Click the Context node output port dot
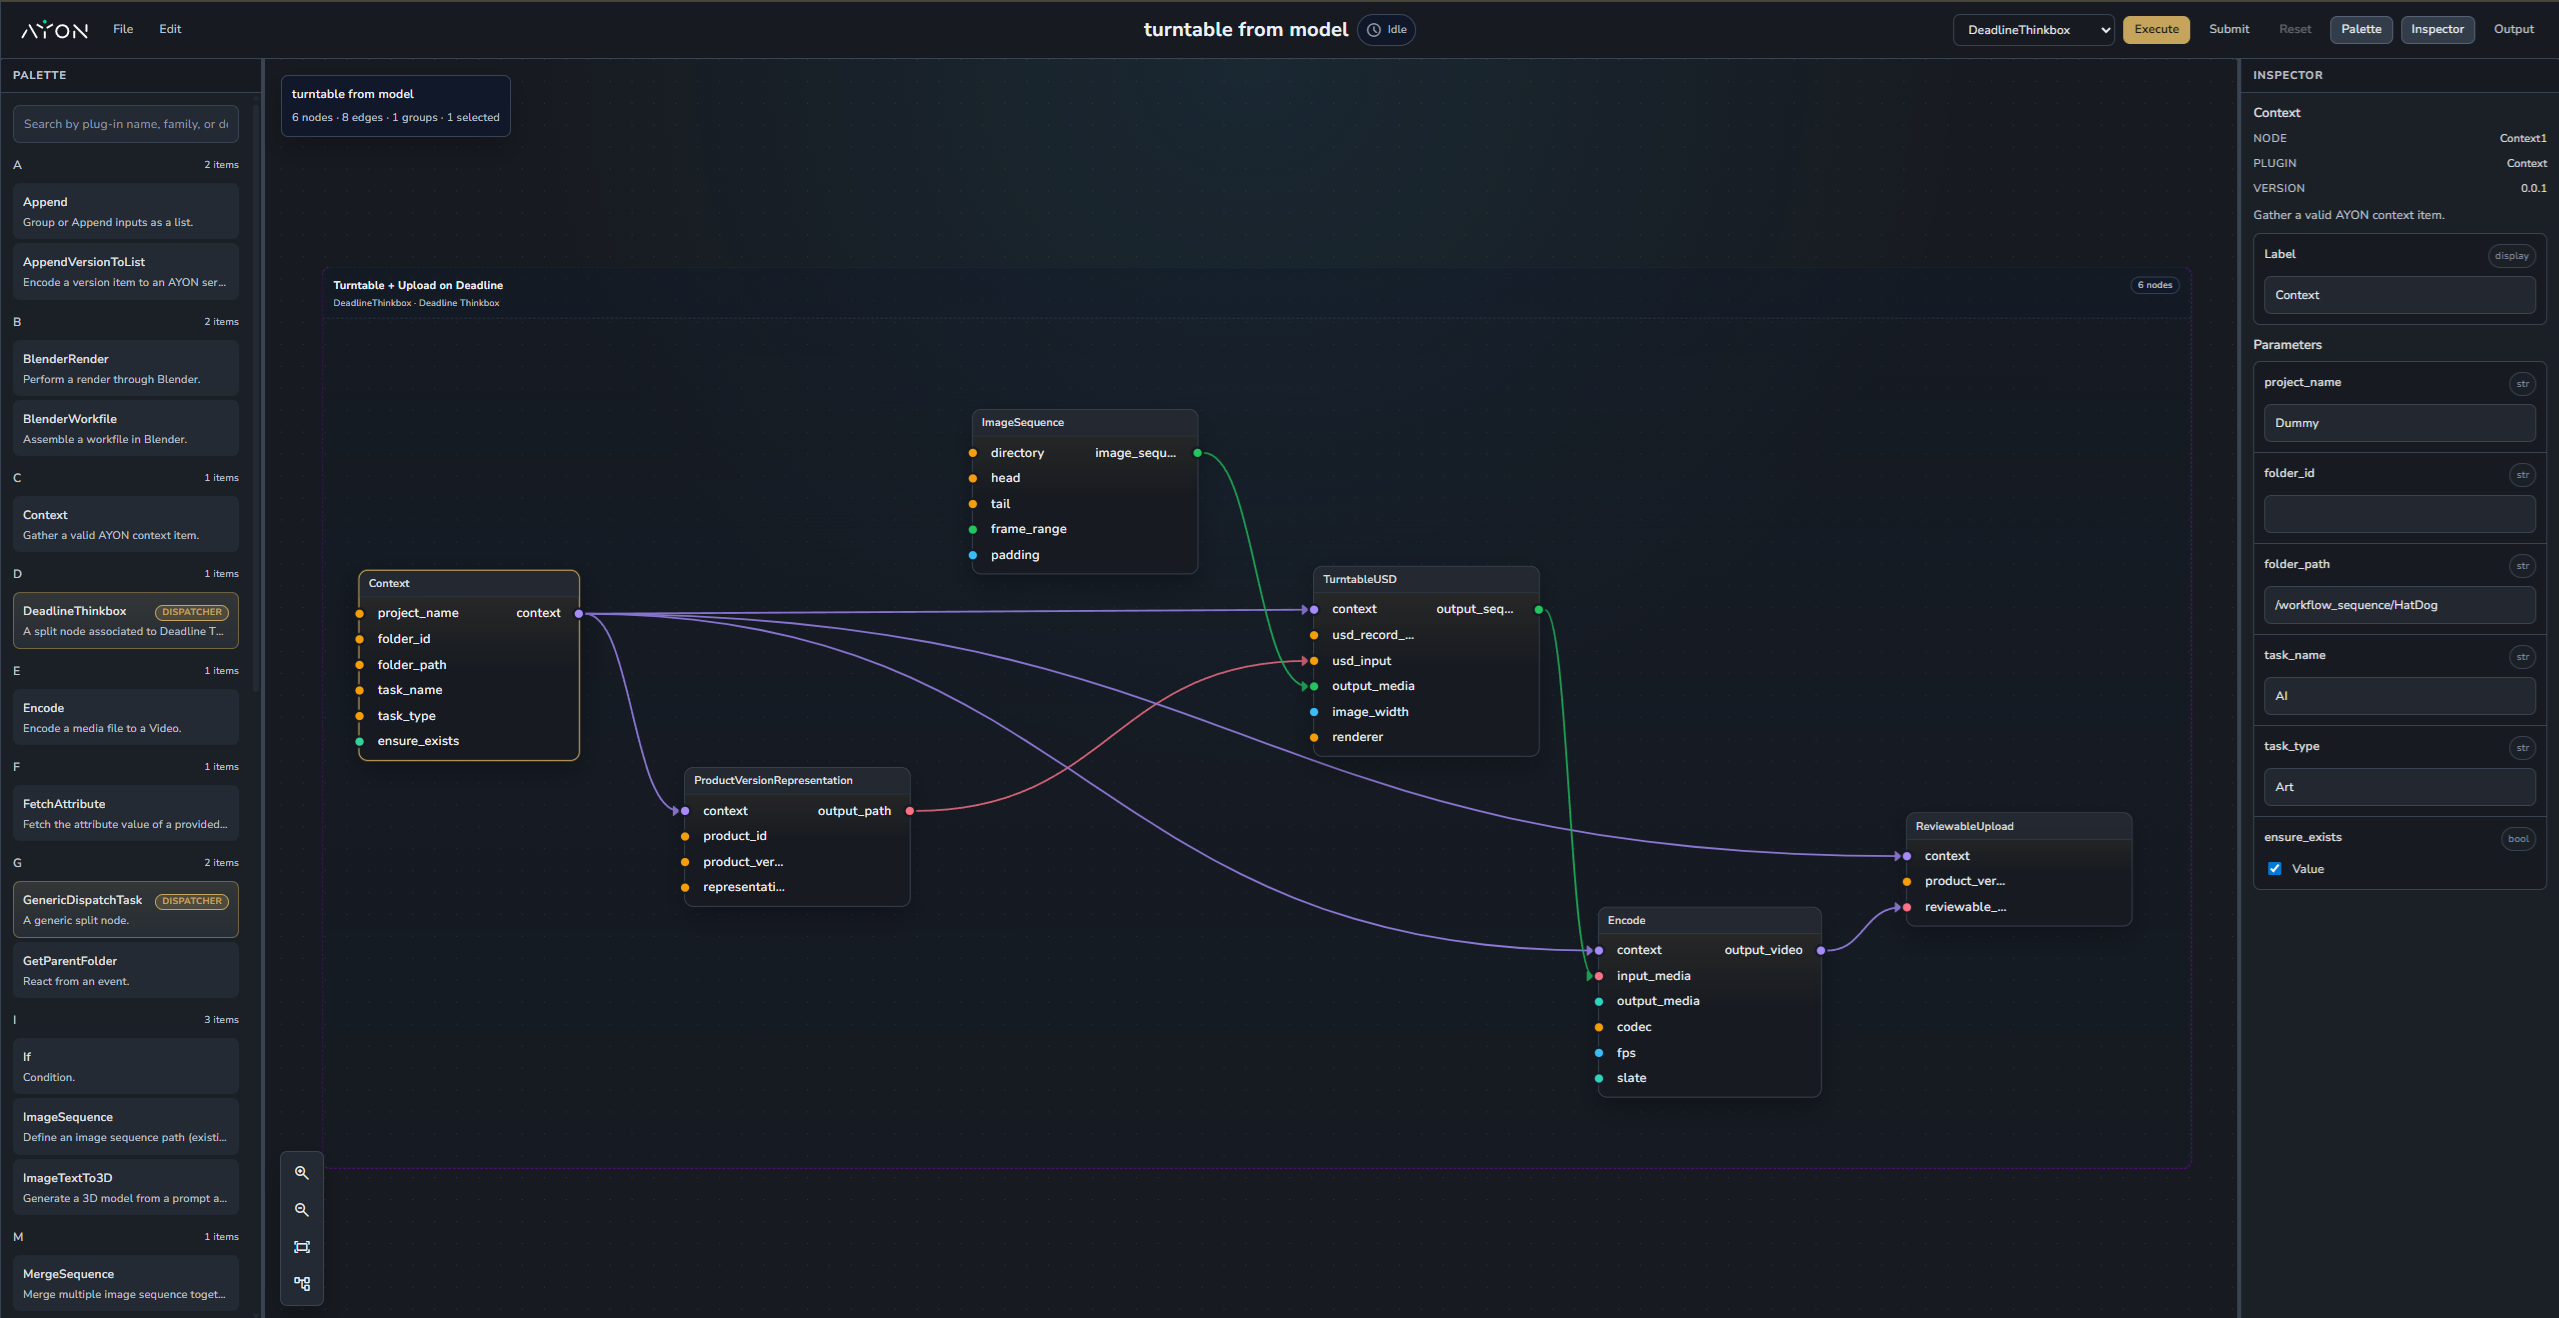This screenshot has width=2559, height=1318. click(579, 614)
